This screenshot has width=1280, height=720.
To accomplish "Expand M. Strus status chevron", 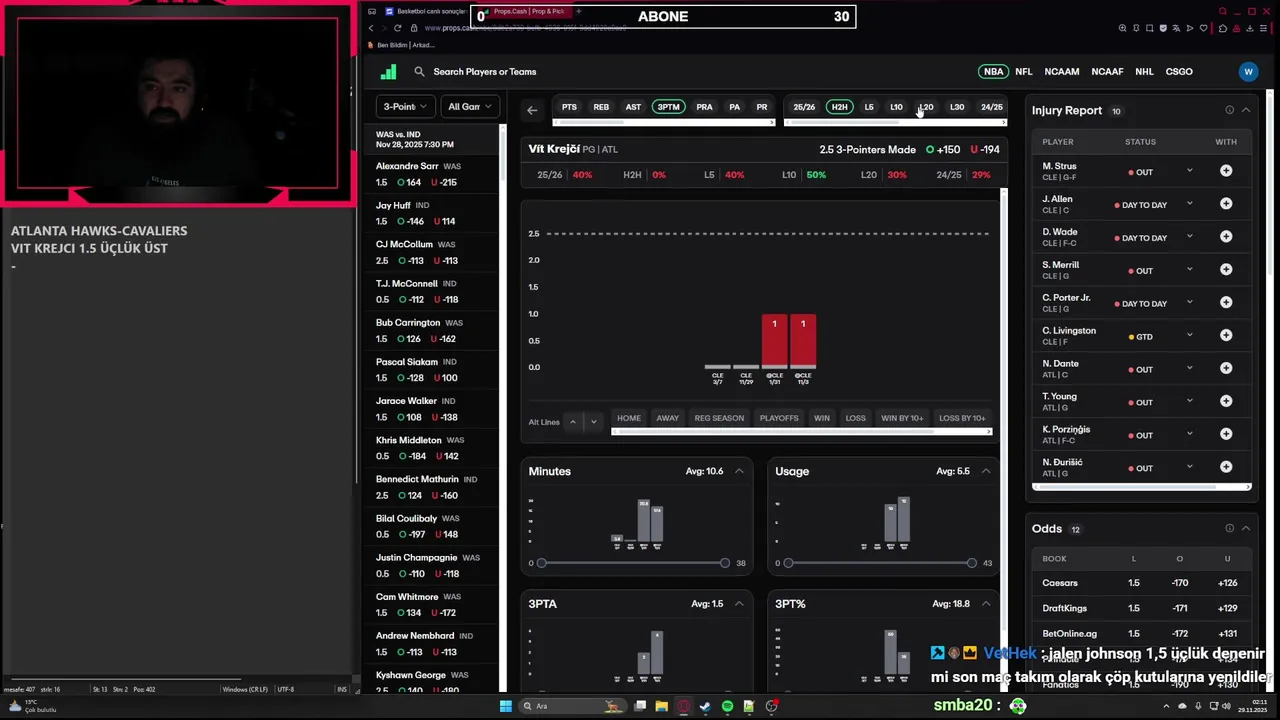I will coord(1189,171).
